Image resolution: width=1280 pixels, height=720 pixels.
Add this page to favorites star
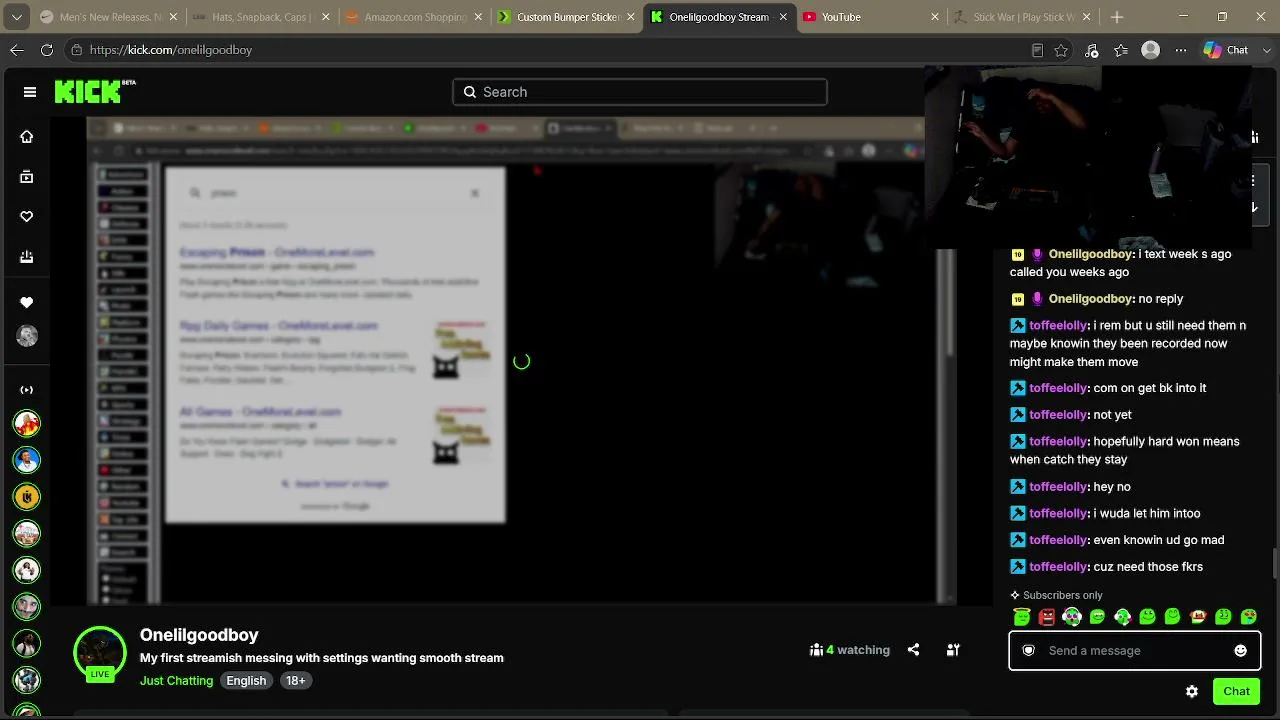1061,50
